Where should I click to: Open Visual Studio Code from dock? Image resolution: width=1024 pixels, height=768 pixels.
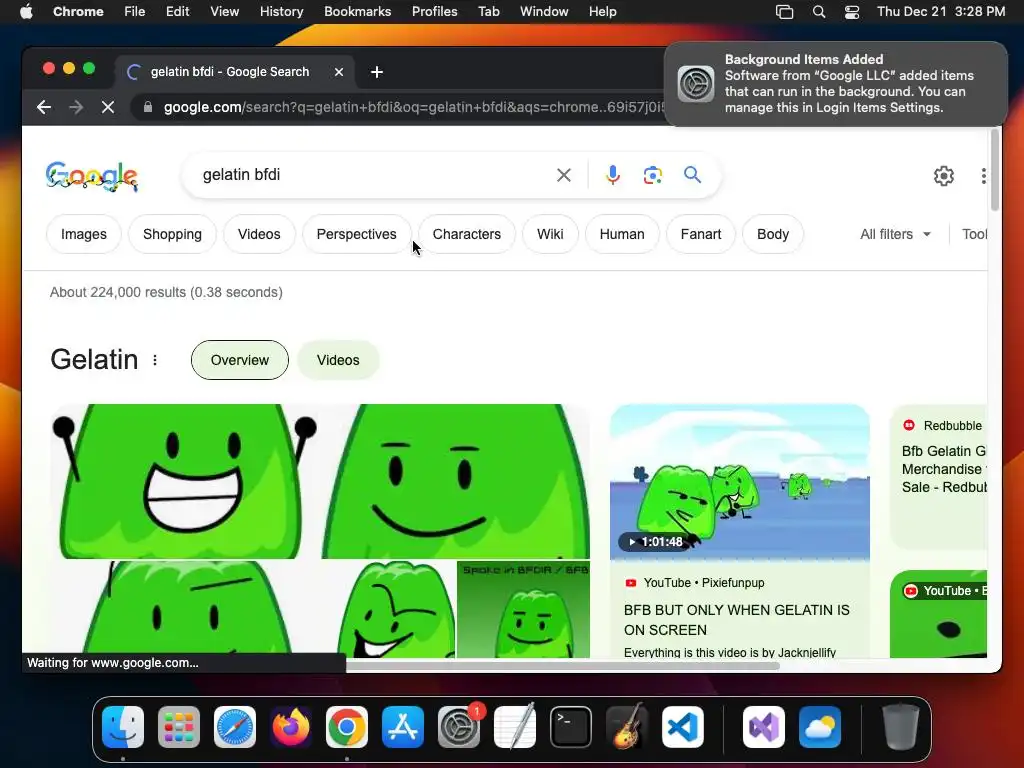tap(682, 727)
